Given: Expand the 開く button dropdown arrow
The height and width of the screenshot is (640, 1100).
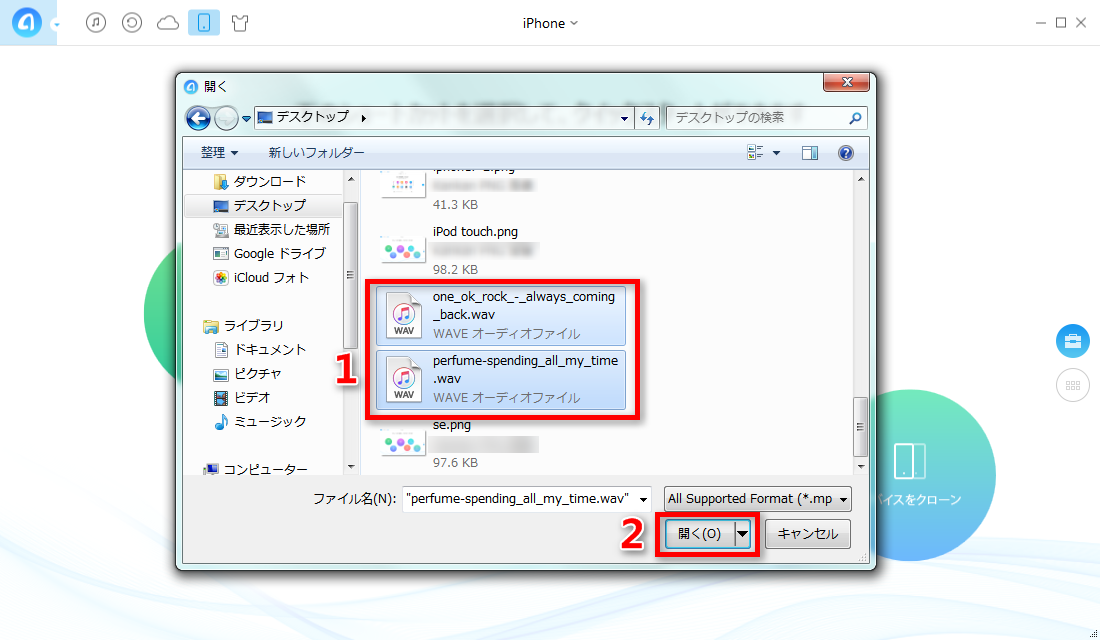Looking at the screenshot, I should [x=742, y=534].
